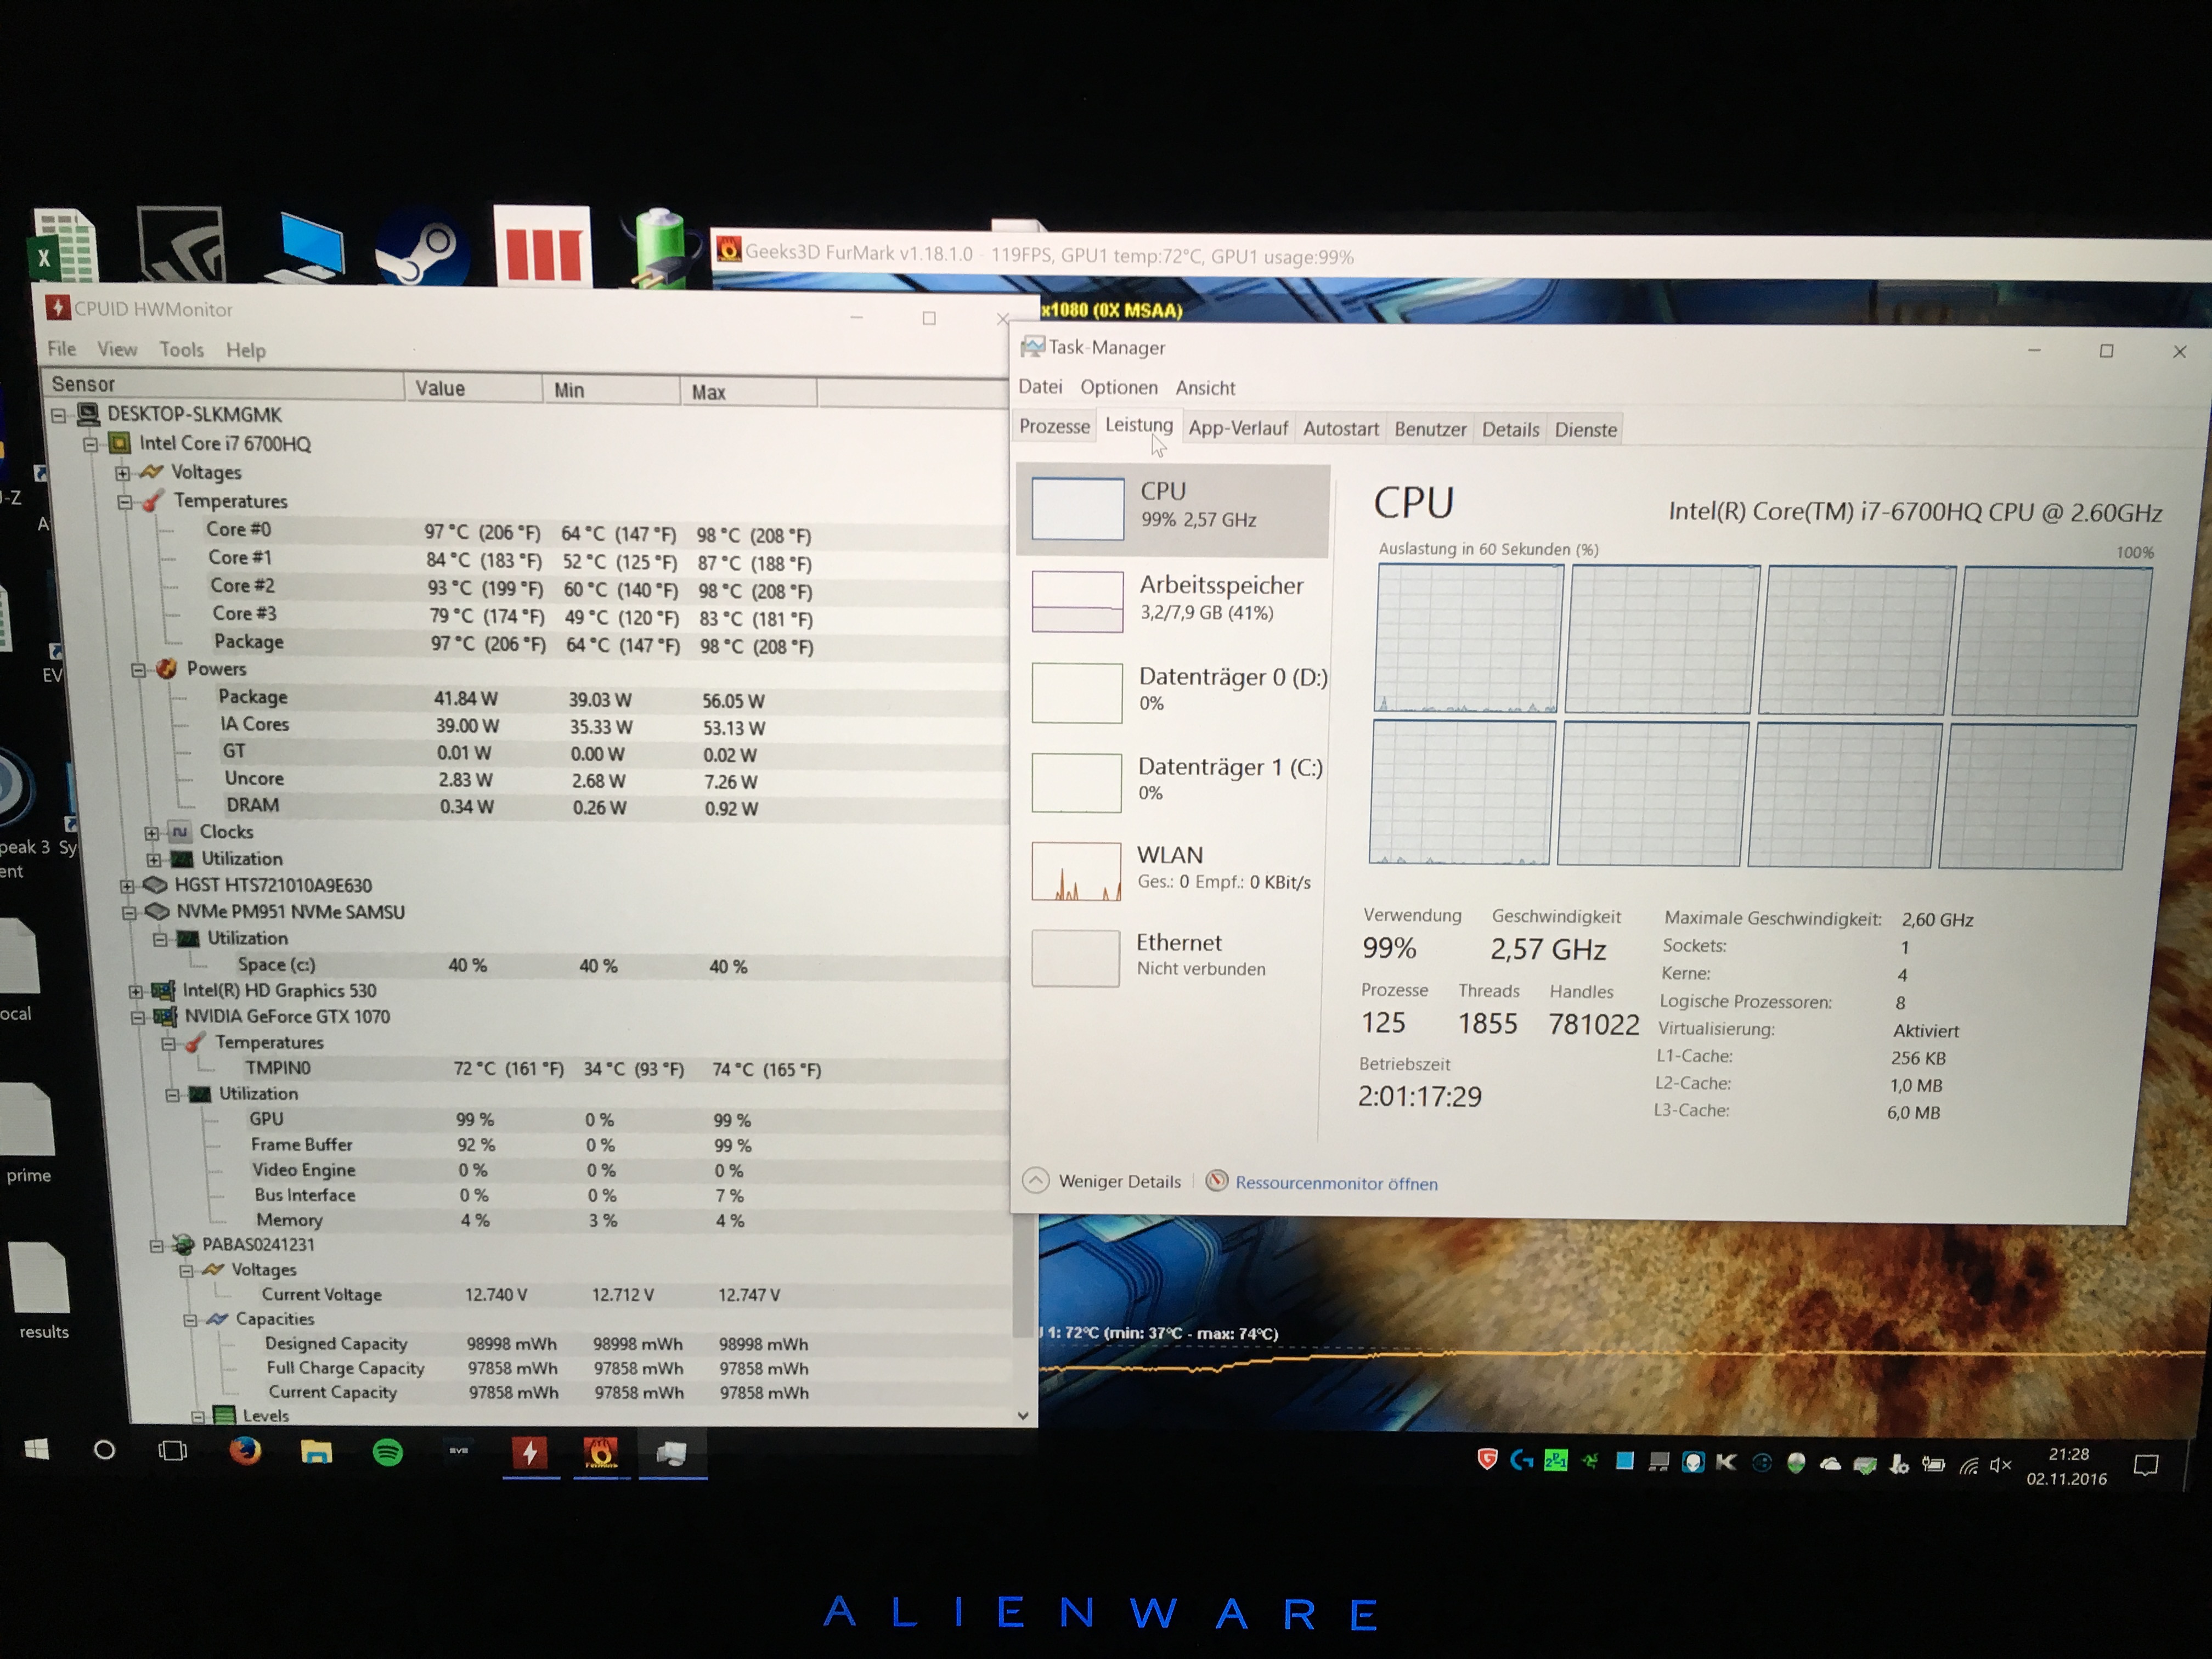
Task: Click the Value column header in HWMonitor
Action: click(x=473, y=388)
